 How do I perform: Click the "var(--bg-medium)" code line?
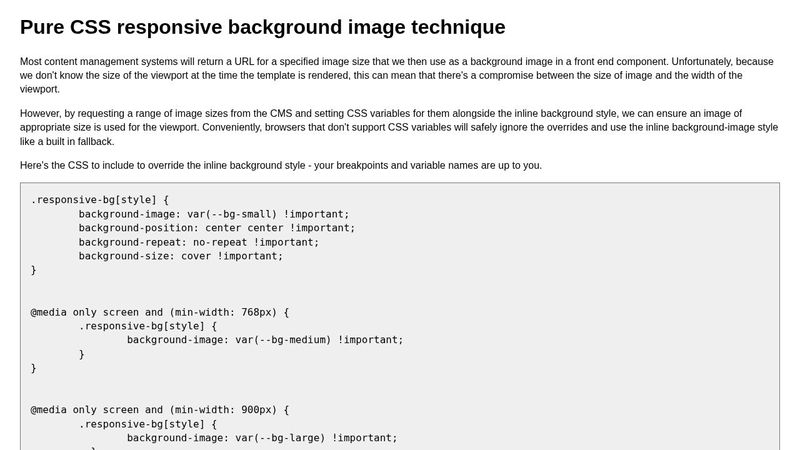click(265, 339)
